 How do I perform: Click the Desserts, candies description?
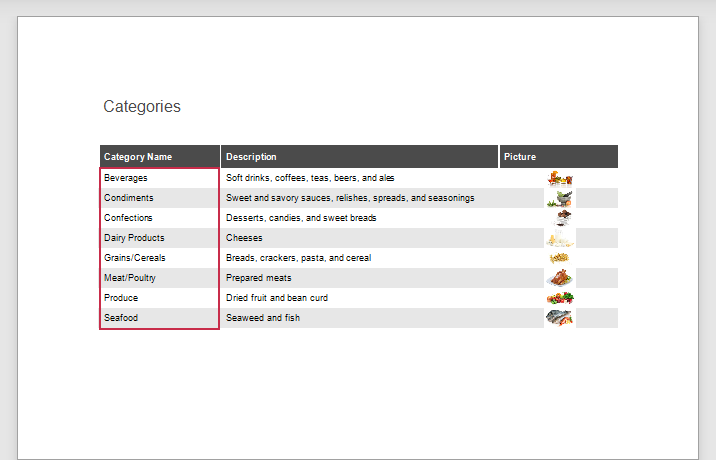[x=301, y=218]
